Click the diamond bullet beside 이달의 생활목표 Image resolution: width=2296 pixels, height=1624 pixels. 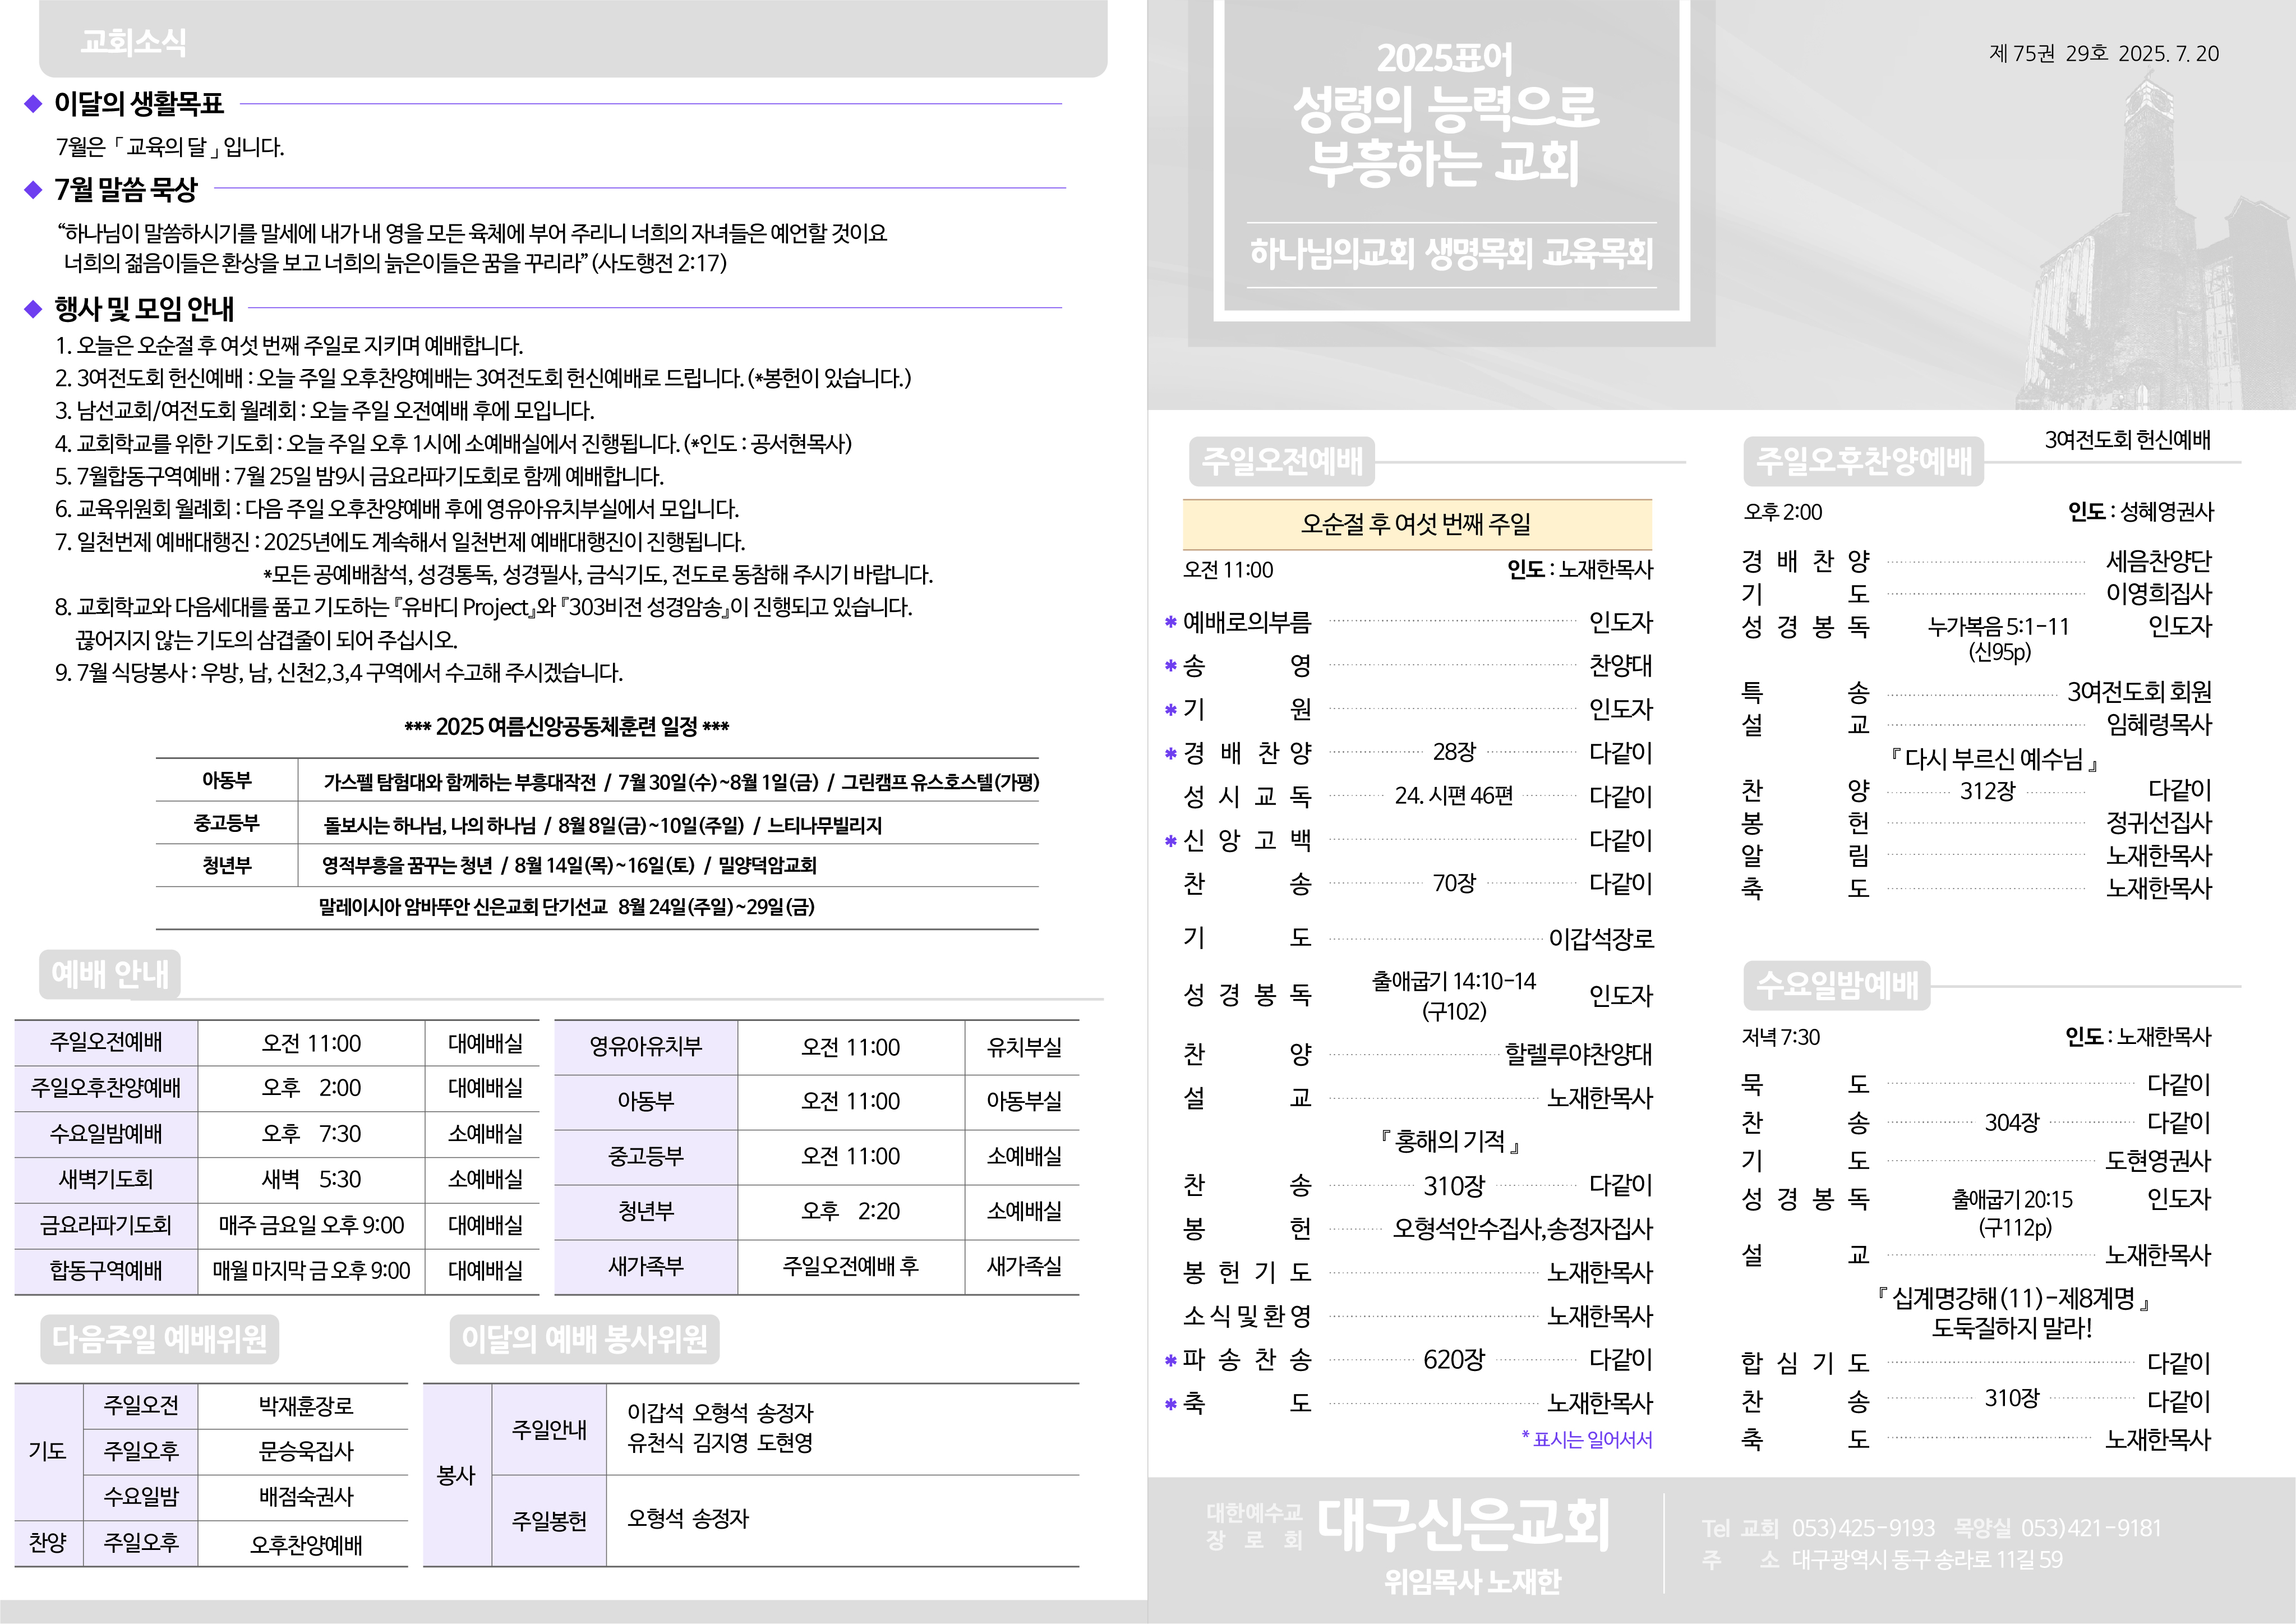click(33, 103)
